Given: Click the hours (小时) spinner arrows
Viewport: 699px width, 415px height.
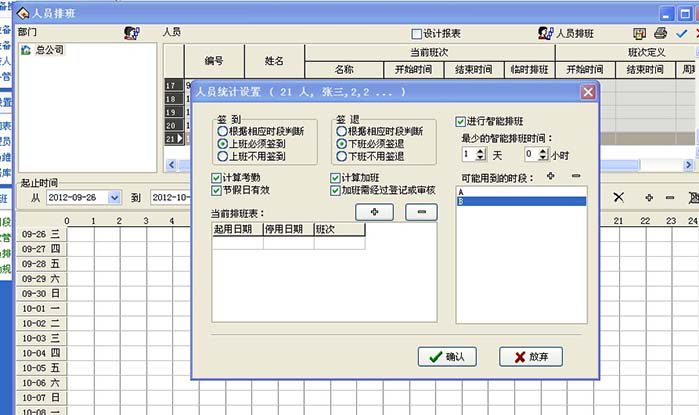Looking at the screenshot, I should (543, 154).
